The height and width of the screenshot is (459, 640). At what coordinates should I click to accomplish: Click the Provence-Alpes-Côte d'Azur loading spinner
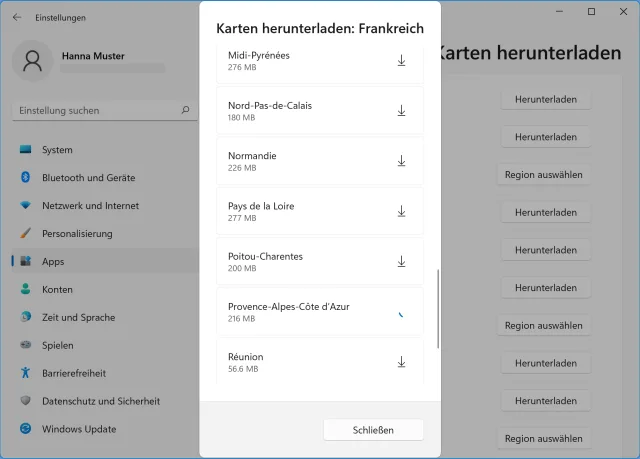pyautogui.click(x=401, y=314)
